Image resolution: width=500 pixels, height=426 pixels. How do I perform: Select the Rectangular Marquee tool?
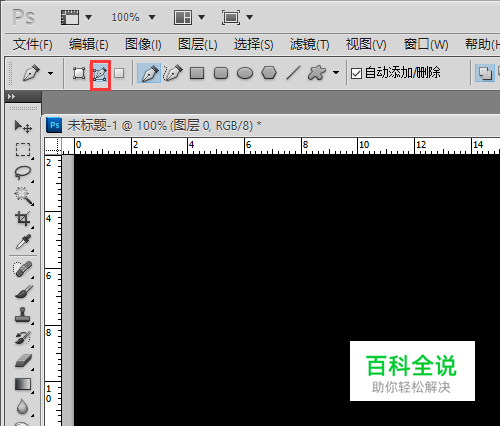click(23, 150)
